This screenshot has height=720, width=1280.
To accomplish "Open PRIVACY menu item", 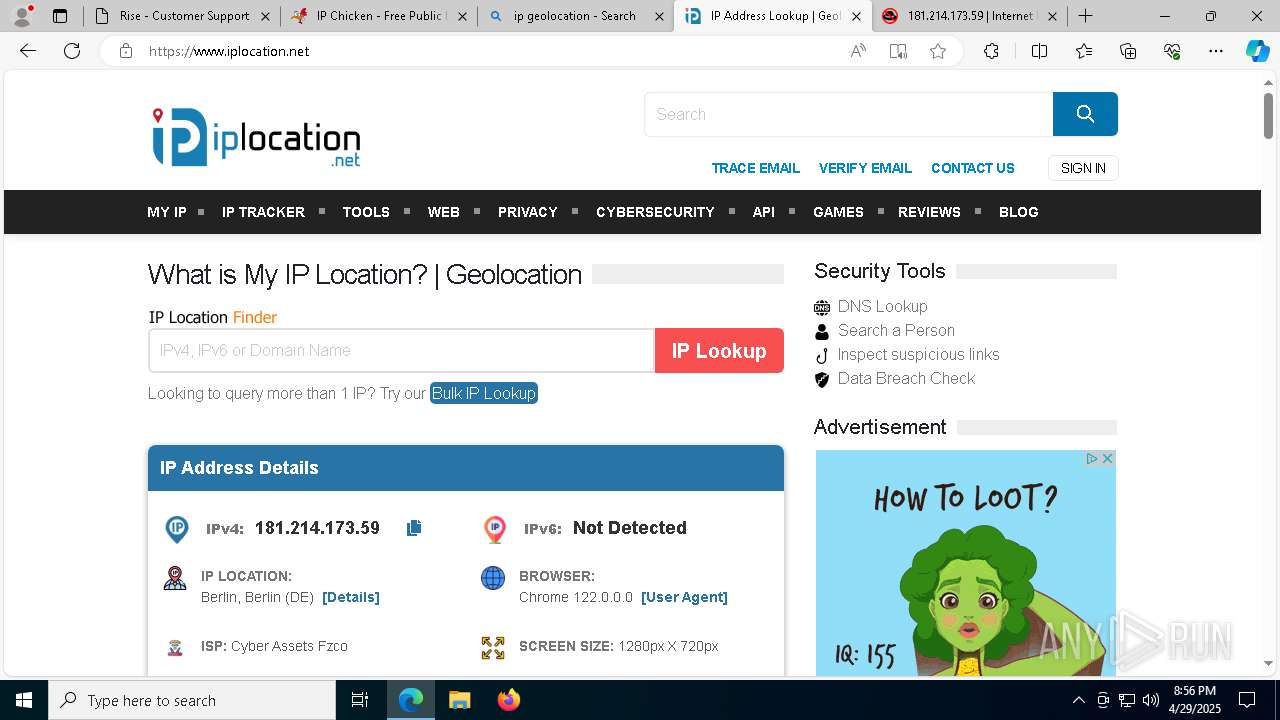I will tap(528, 212).
